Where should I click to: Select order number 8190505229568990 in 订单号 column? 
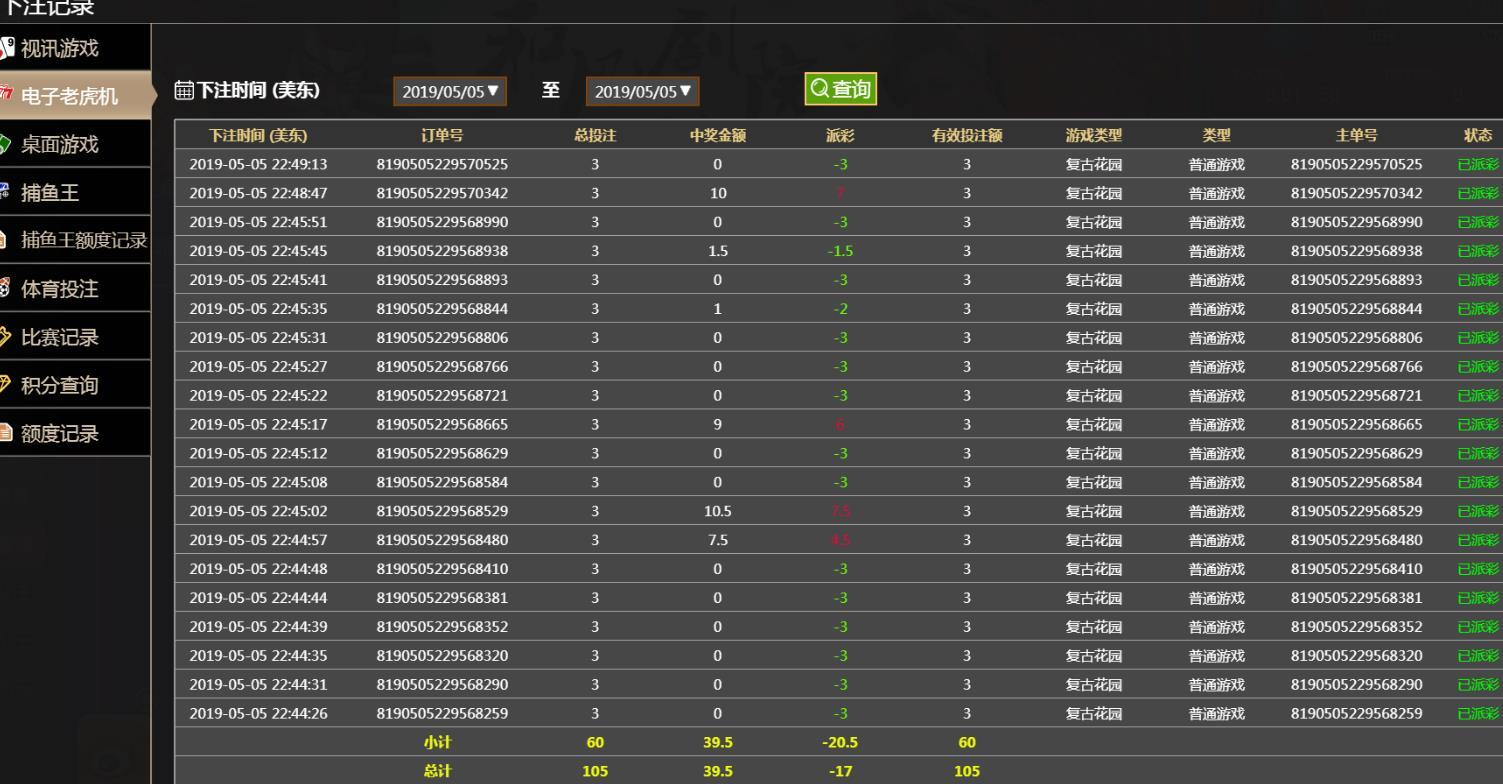(x=442, y=222)
